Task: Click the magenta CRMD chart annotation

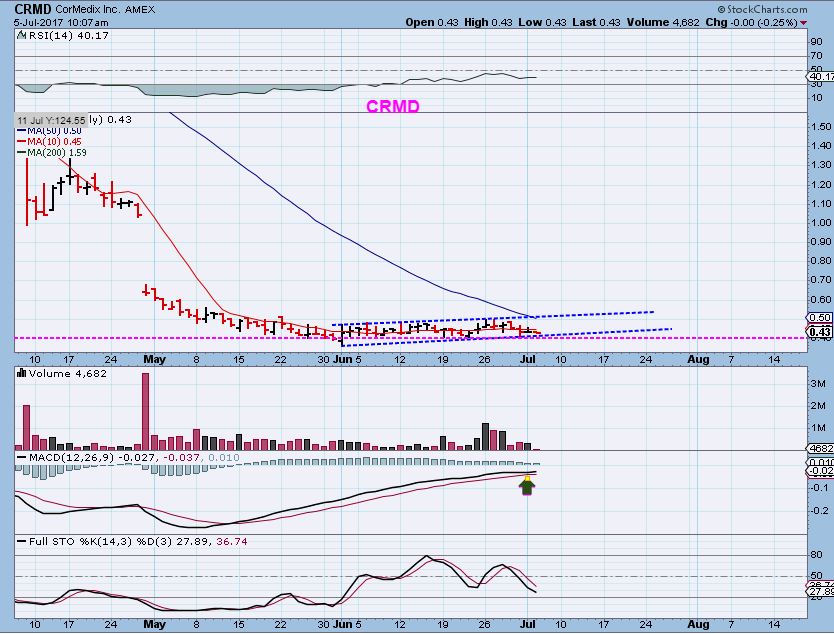Action: point(393,106)
